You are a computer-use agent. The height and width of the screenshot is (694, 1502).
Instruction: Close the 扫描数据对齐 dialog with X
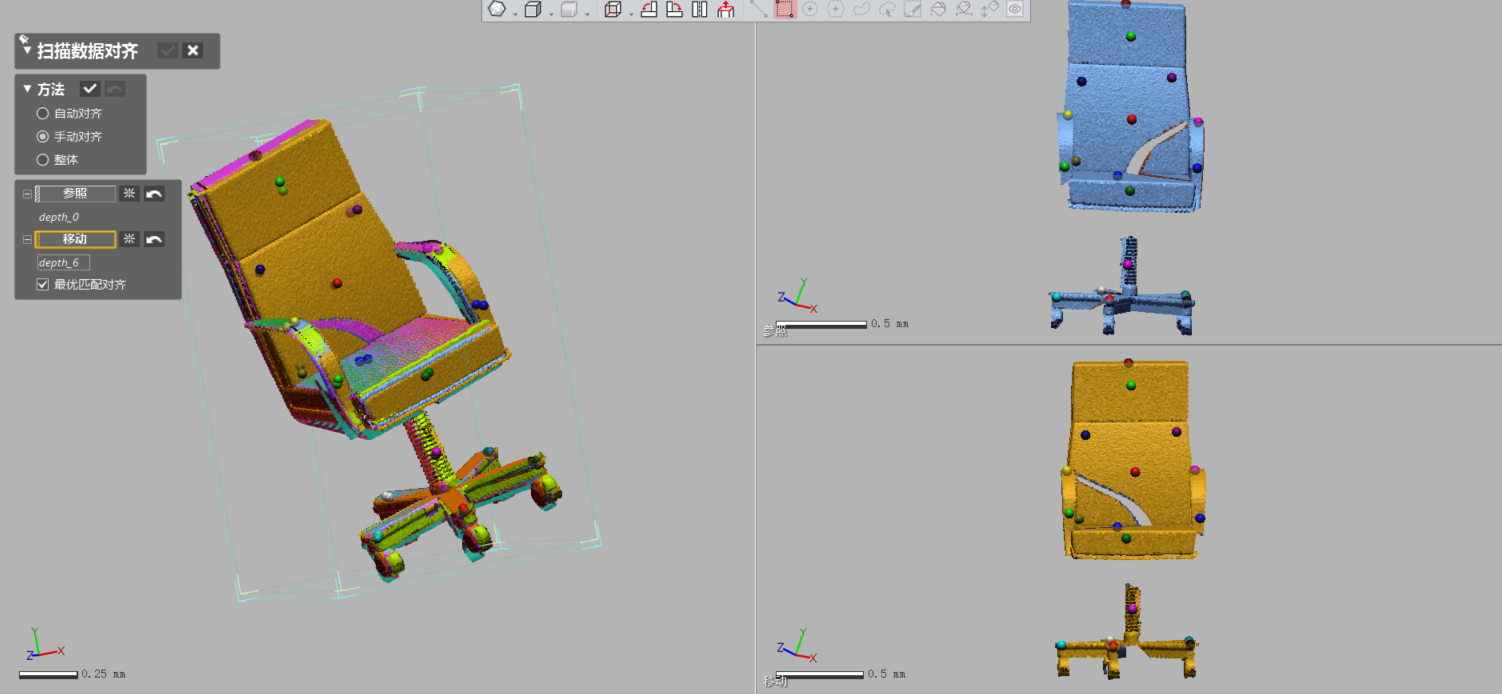coord(193,51)
